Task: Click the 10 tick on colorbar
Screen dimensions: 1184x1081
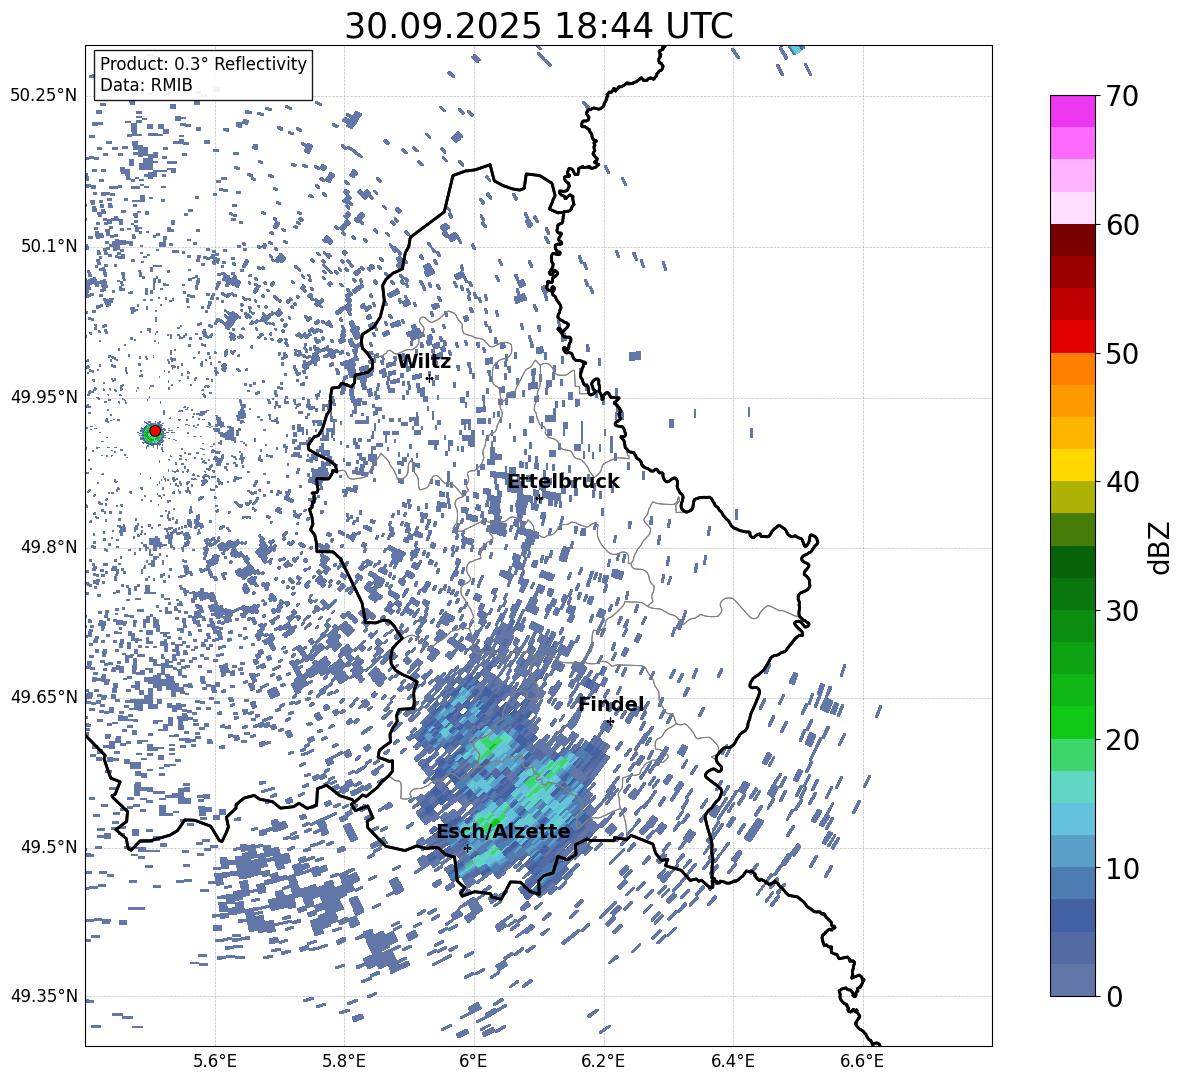Action: coord(1121,868)
